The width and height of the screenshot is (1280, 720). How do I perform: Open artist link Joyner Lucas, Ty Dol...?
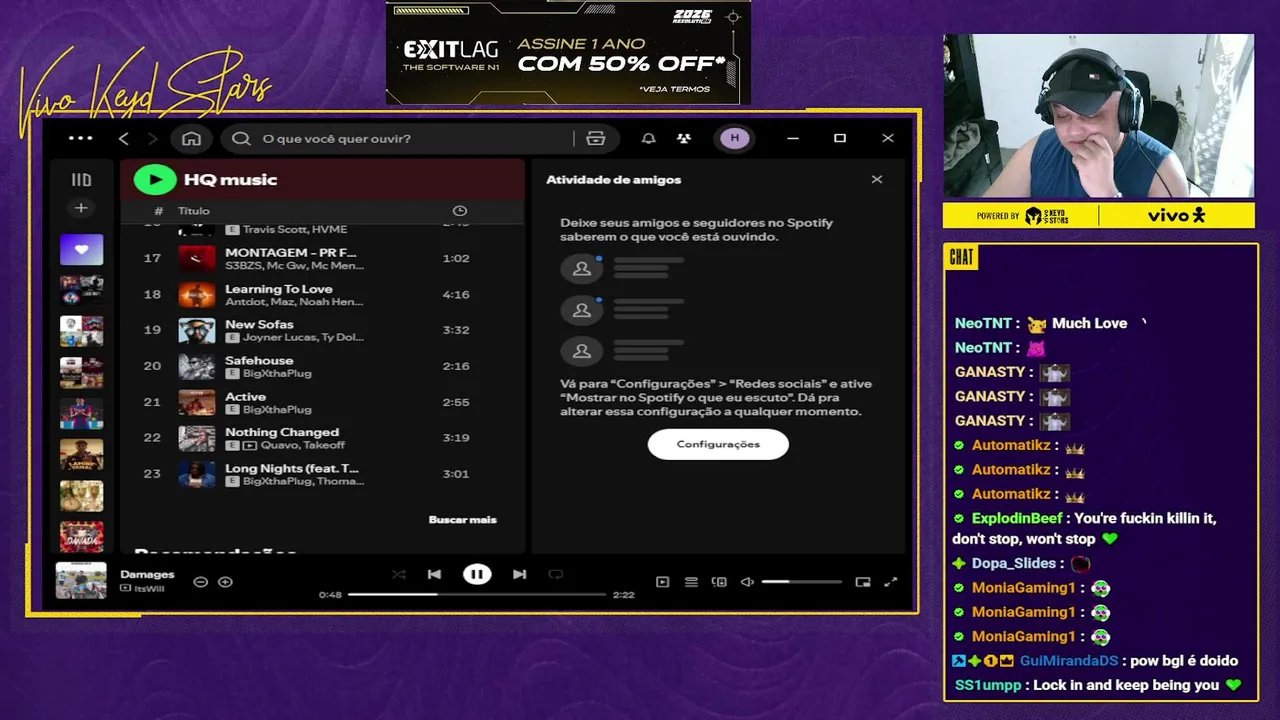point(303,338)
